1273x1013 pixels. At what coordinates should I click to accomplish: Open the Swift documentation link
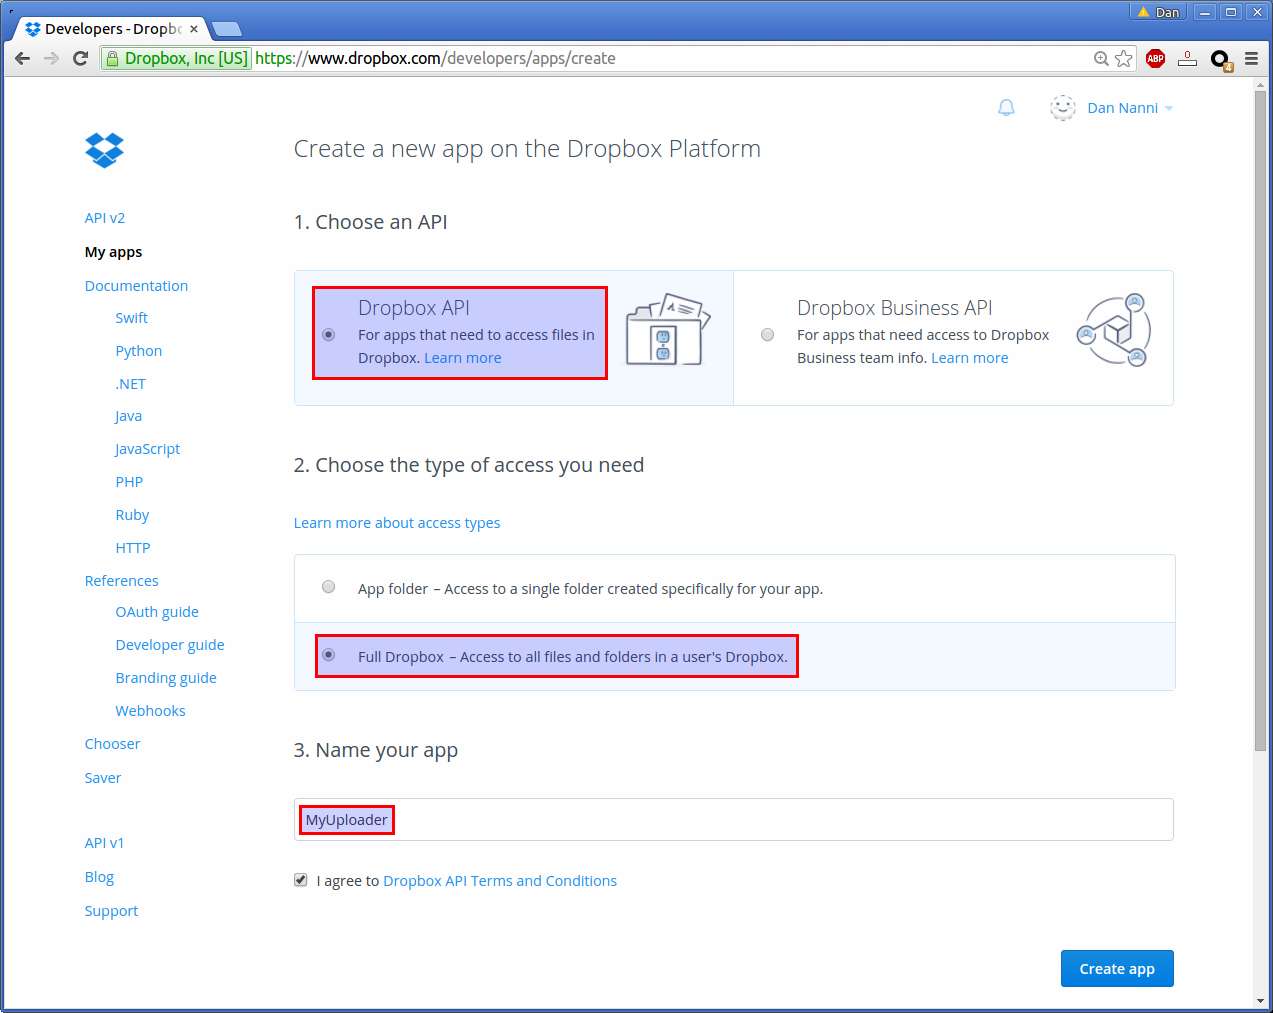tap(131, 318)
